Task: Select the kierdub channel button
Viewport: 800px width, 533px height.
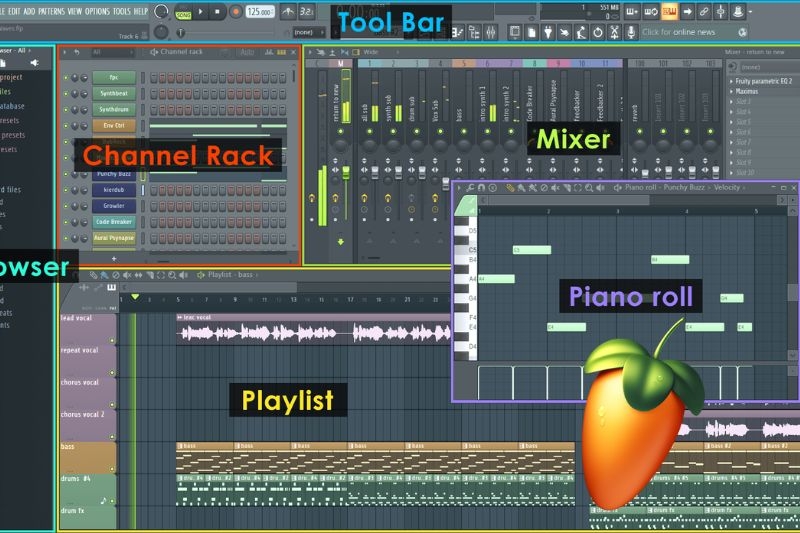Action: click(114, 190)
